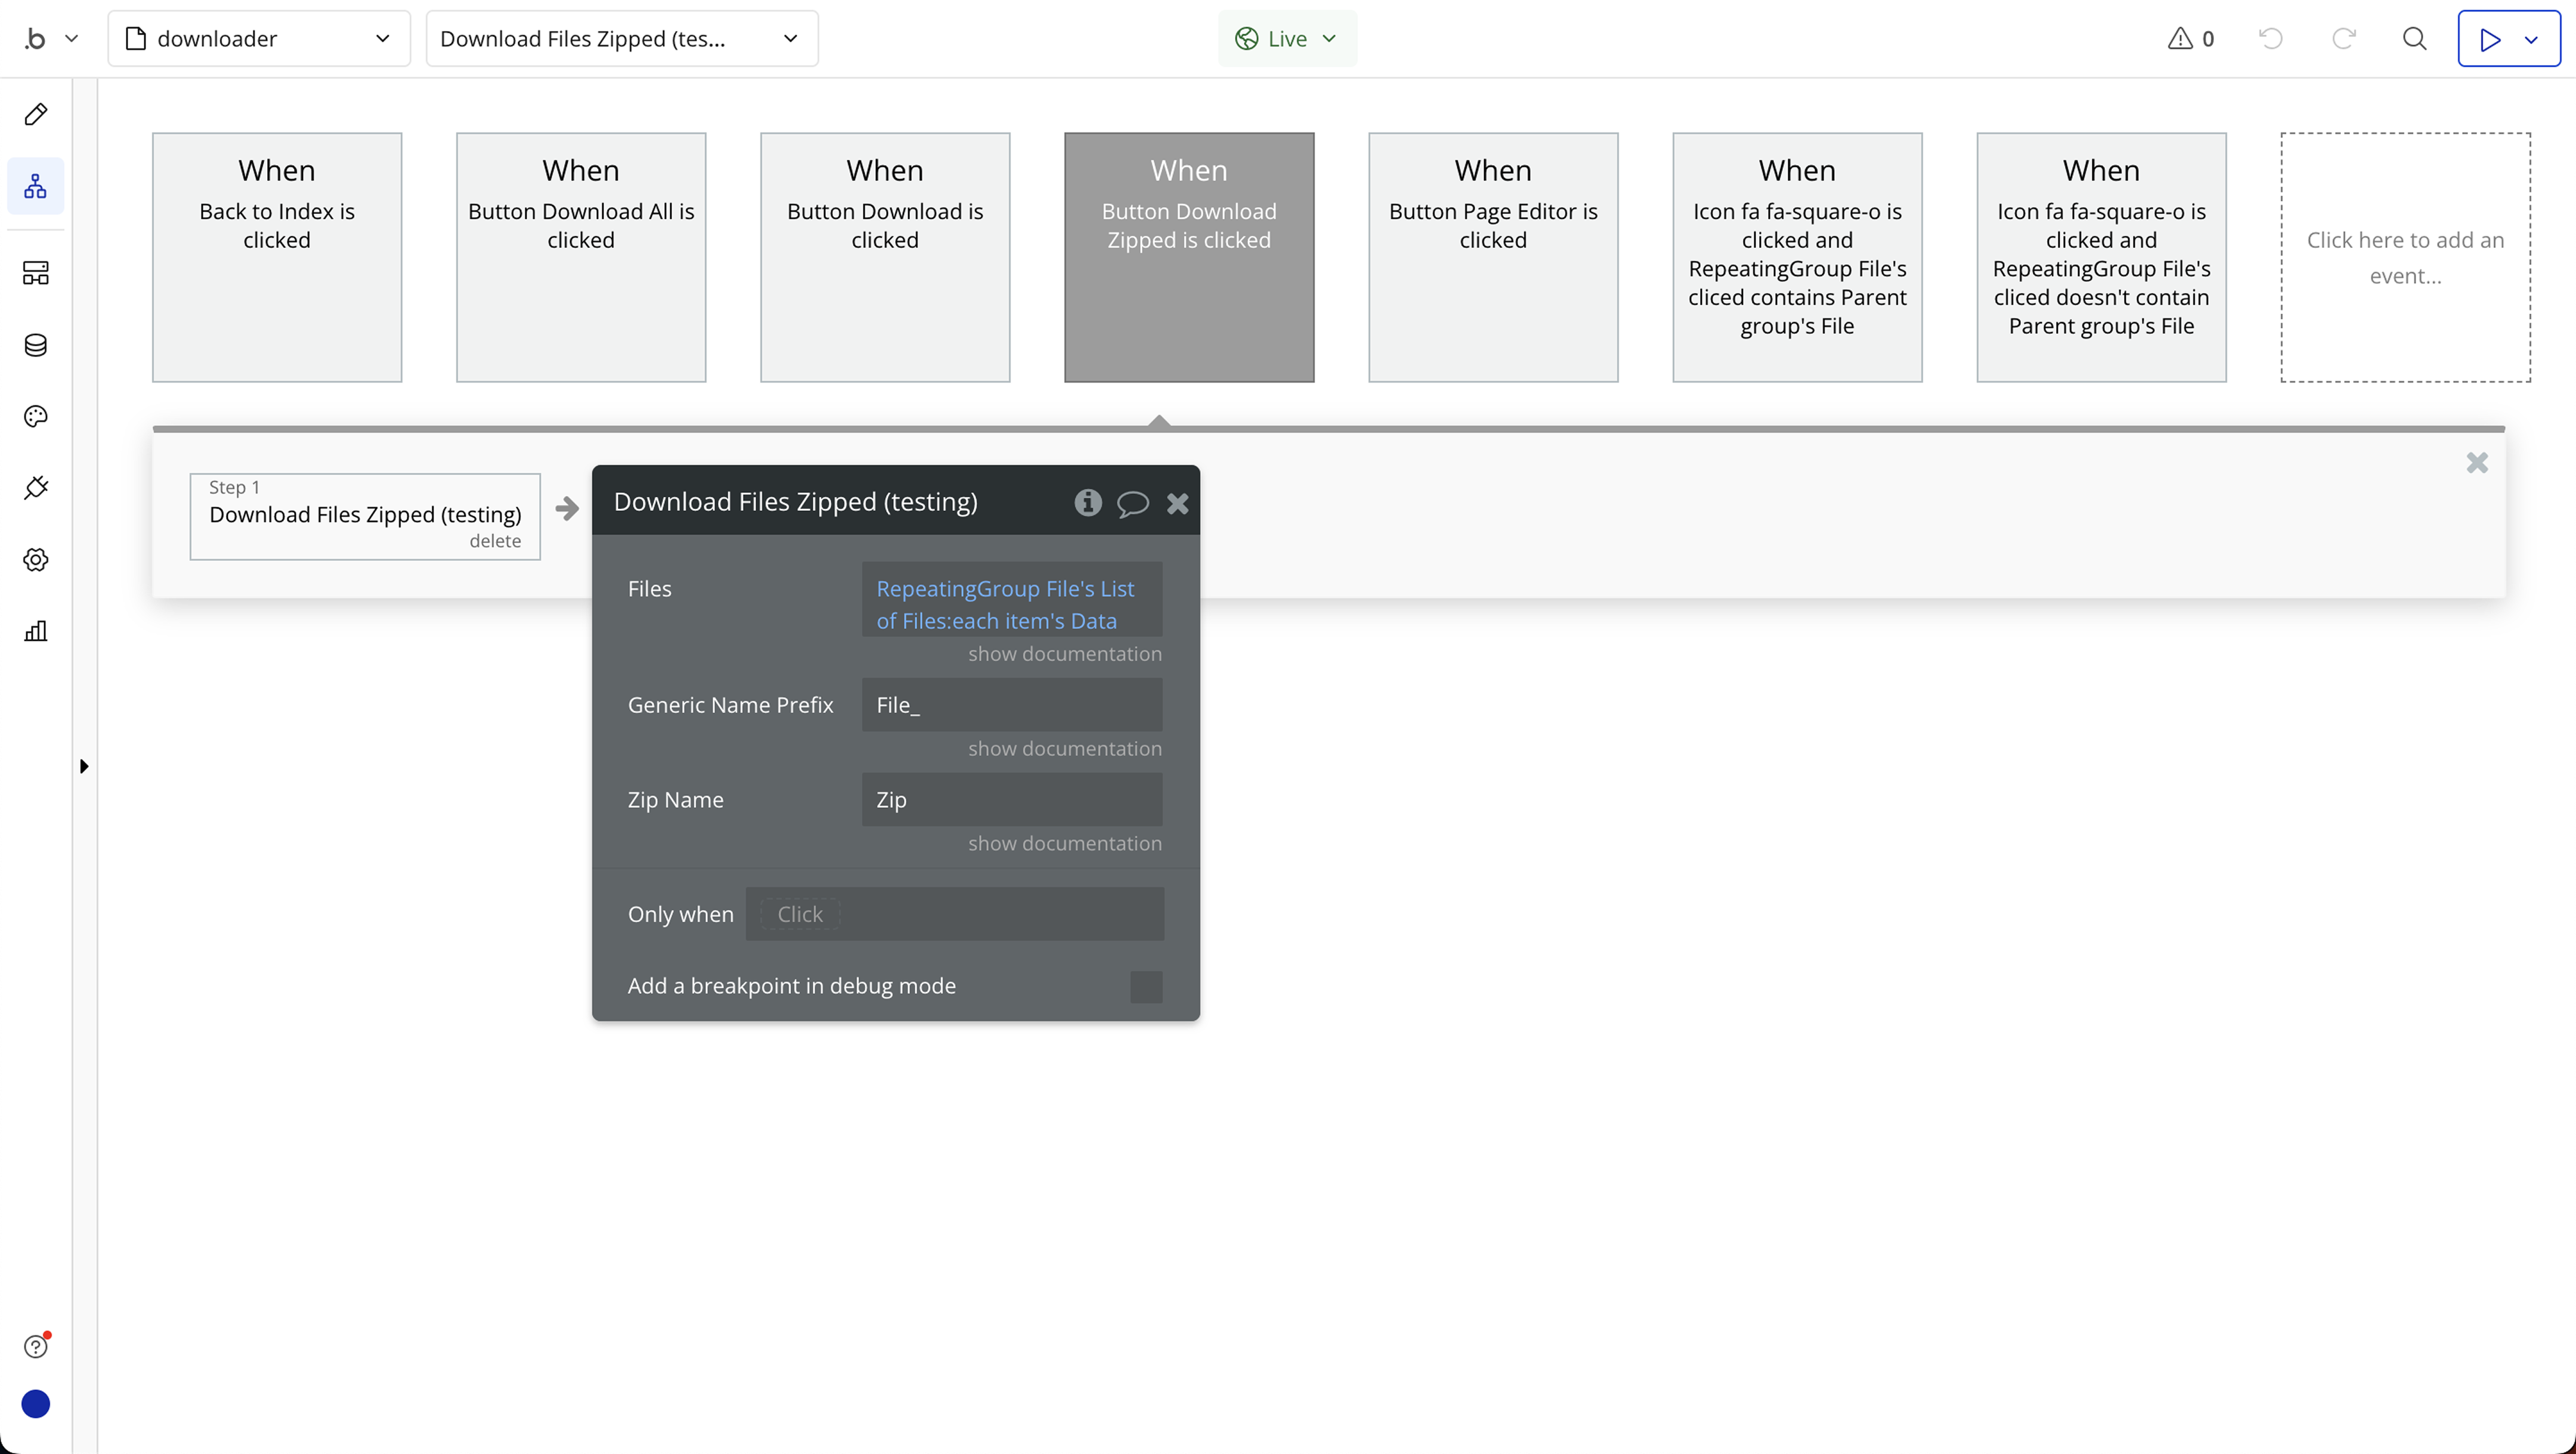Open the comment bubble icon in action panel

[1132, 503]
